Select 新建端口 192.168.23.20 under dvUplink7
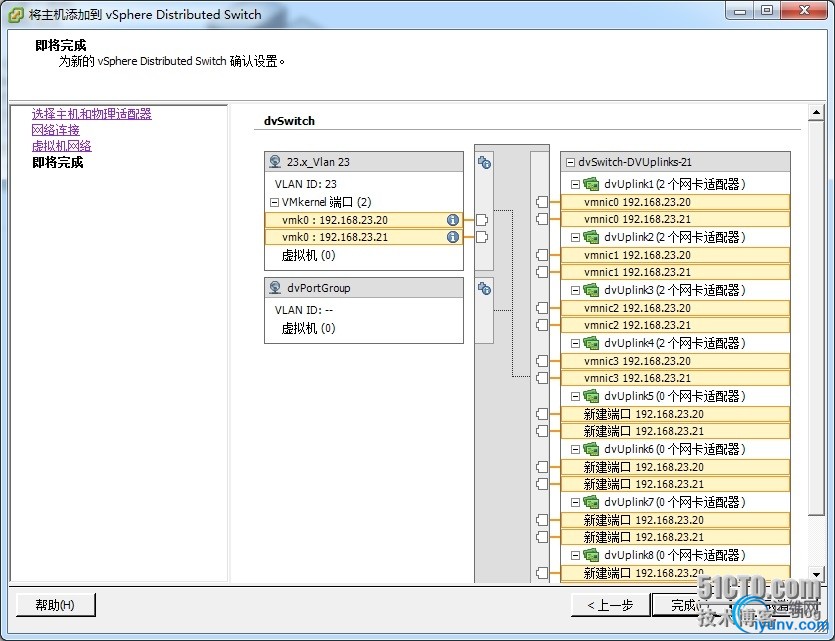835x641 pixels. 675,520
